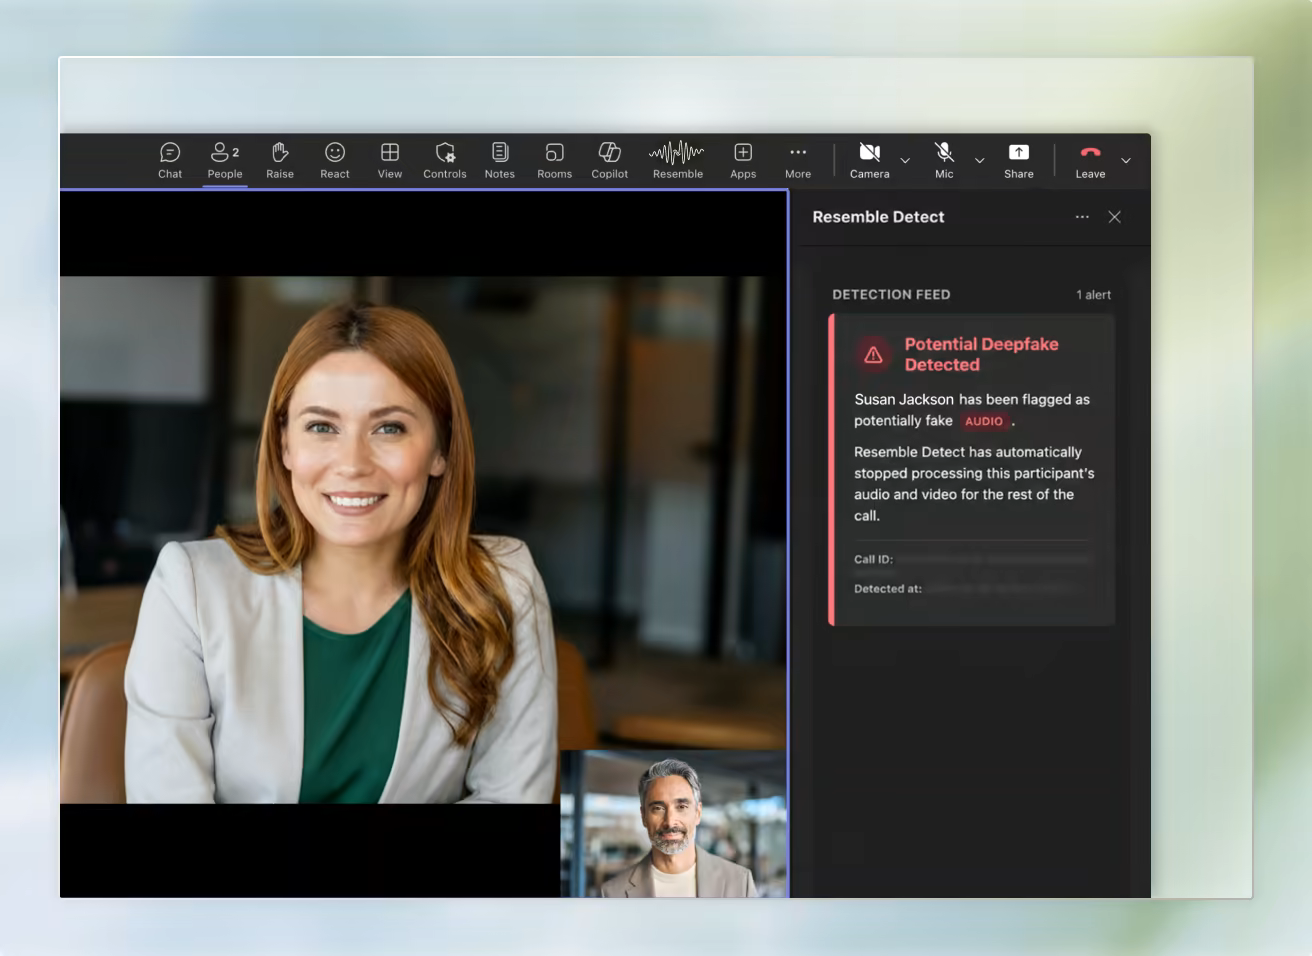
Task: Unmute the Mic
Action: 944,160
